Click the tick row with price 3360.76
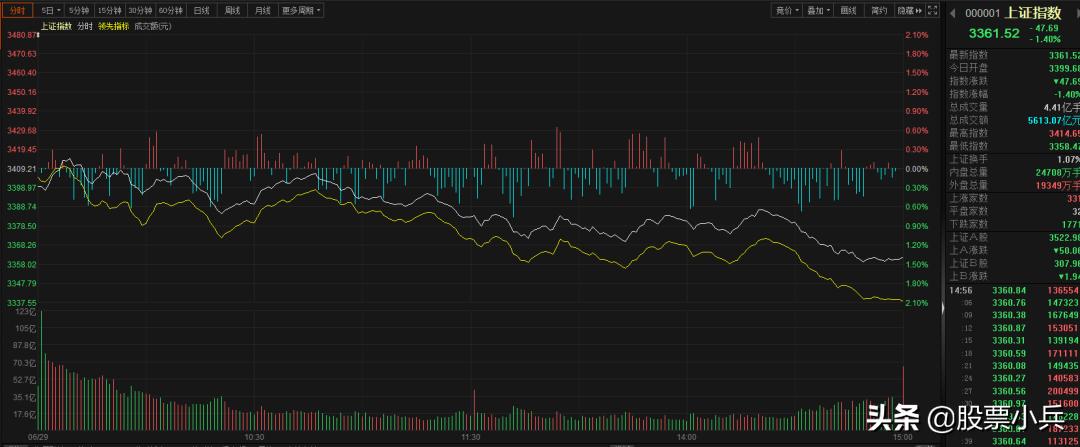This screenshot has height=447, width=1080. click(x=1014, y=302)
